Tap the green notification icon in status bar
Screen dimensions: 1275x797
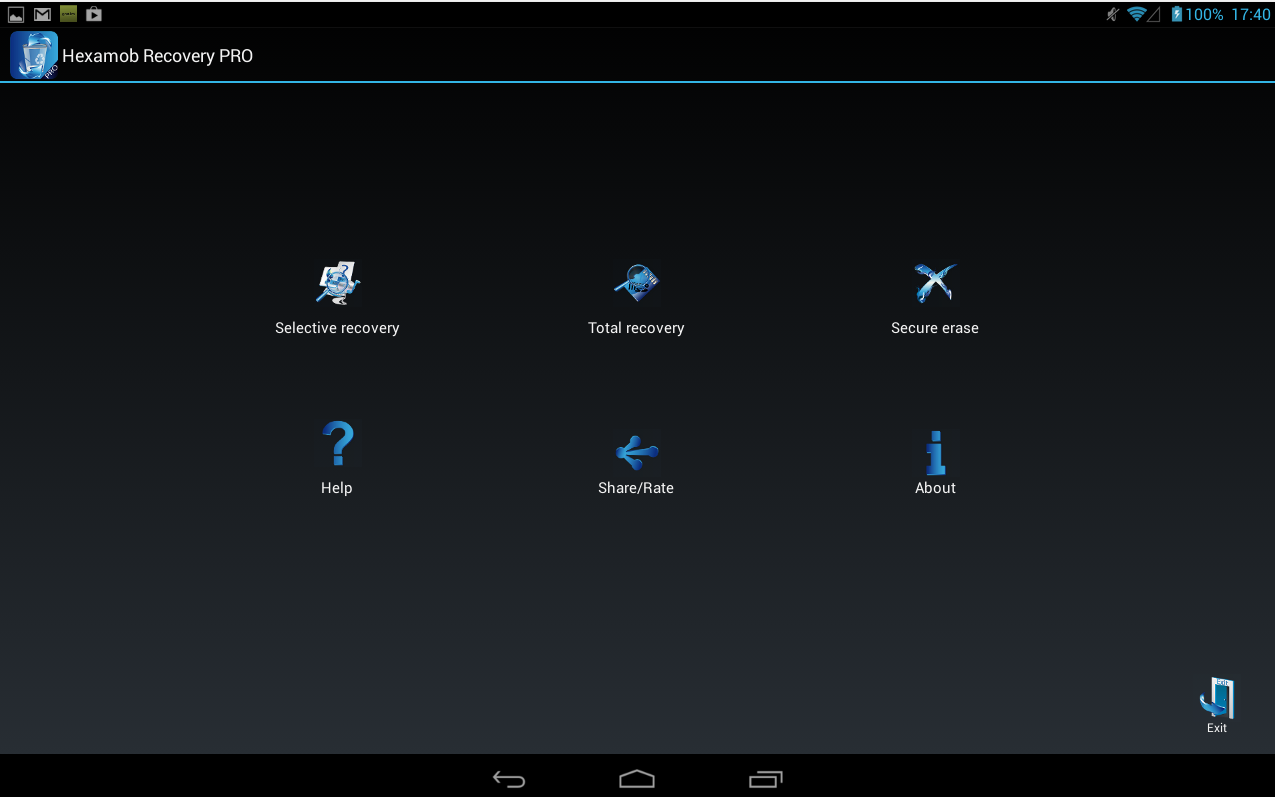coord(68,14)
